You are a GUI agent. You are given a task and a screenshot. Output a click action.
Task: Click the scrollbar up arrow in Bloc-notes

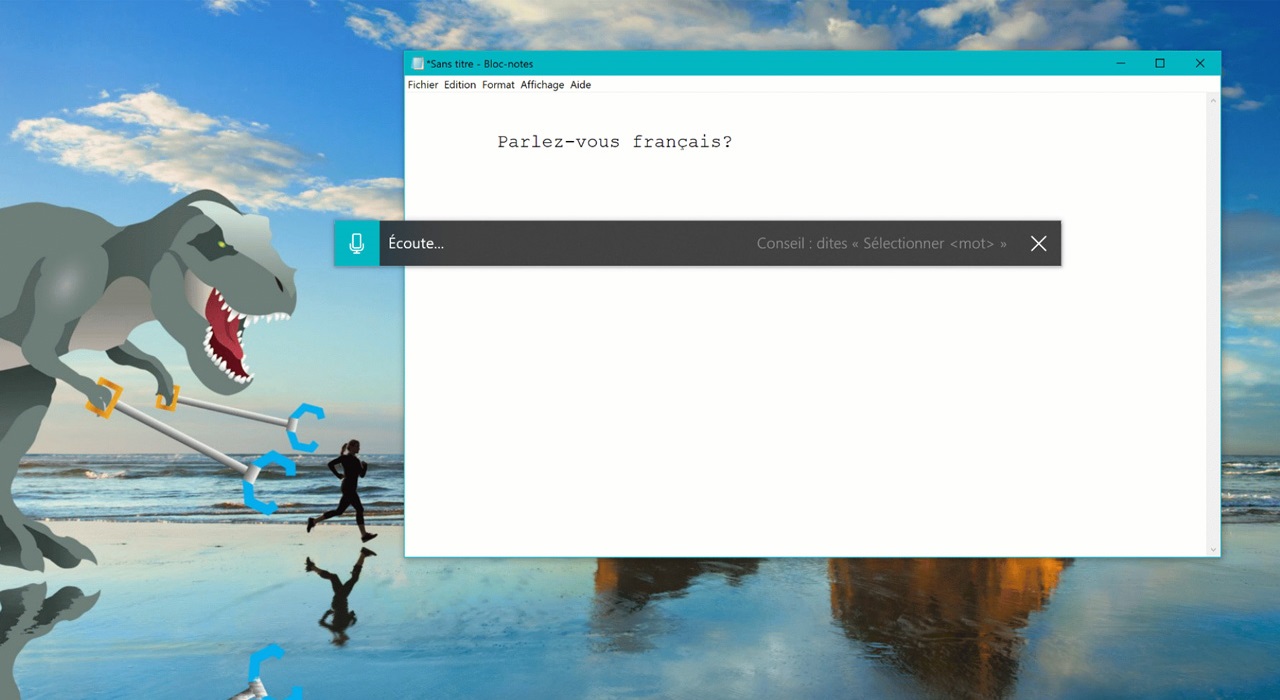[1214, 100]
